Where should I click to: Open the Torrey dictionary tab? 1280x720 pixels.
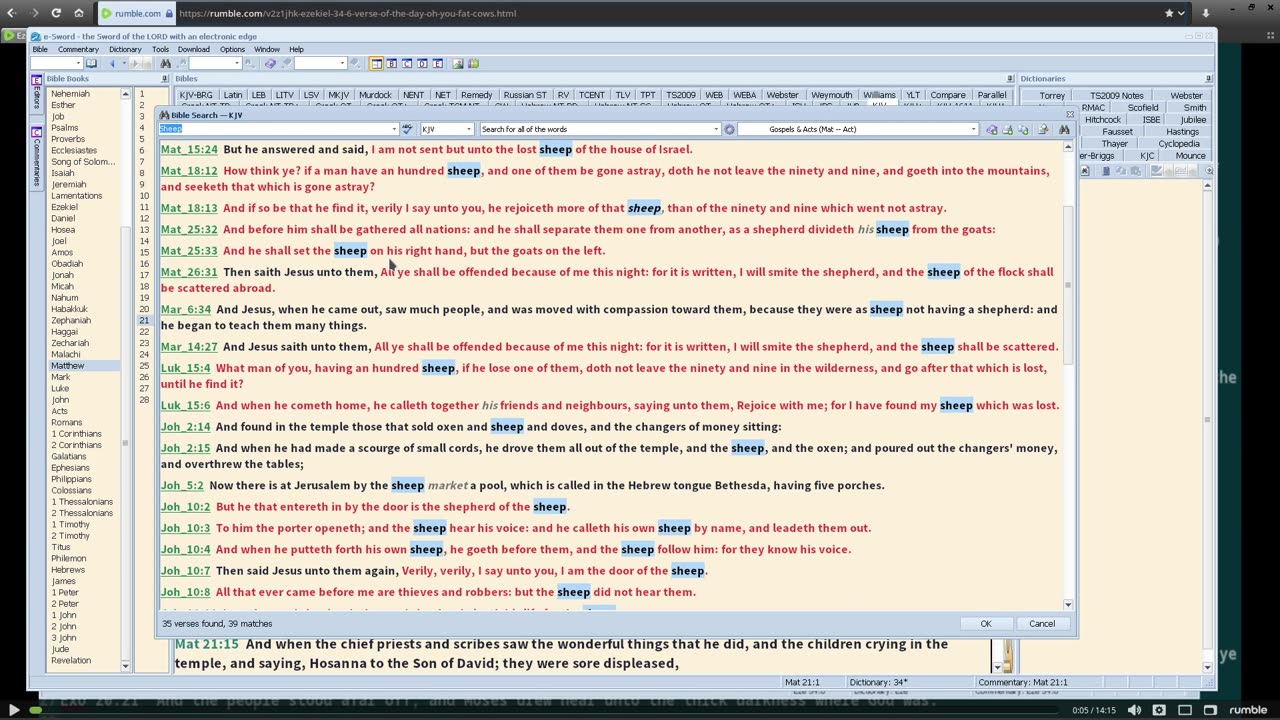pyautogui.click(x=1052, y=96)
